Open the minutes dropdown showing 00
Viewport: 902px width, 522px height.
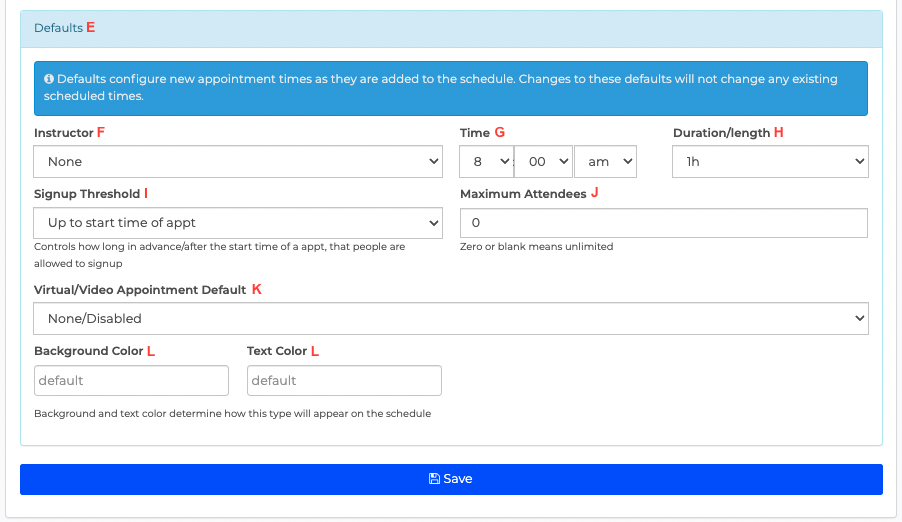click(543, 162)
